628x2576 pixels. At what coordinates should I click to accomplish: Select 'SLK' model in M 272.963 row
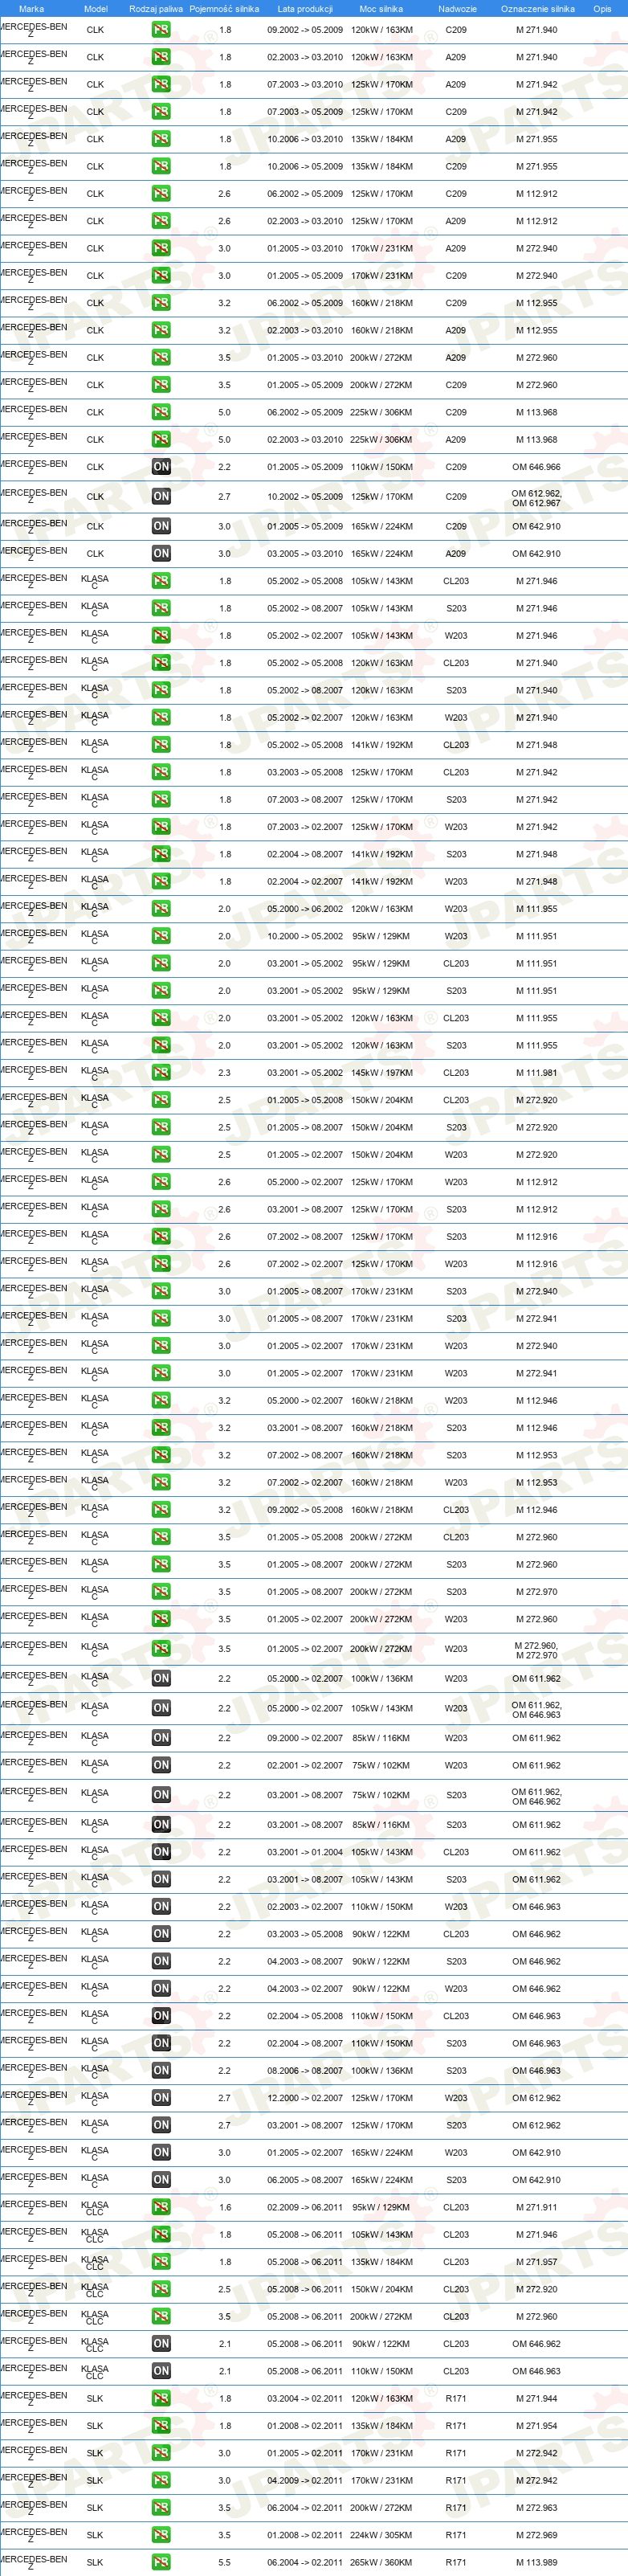(95, 2508)
